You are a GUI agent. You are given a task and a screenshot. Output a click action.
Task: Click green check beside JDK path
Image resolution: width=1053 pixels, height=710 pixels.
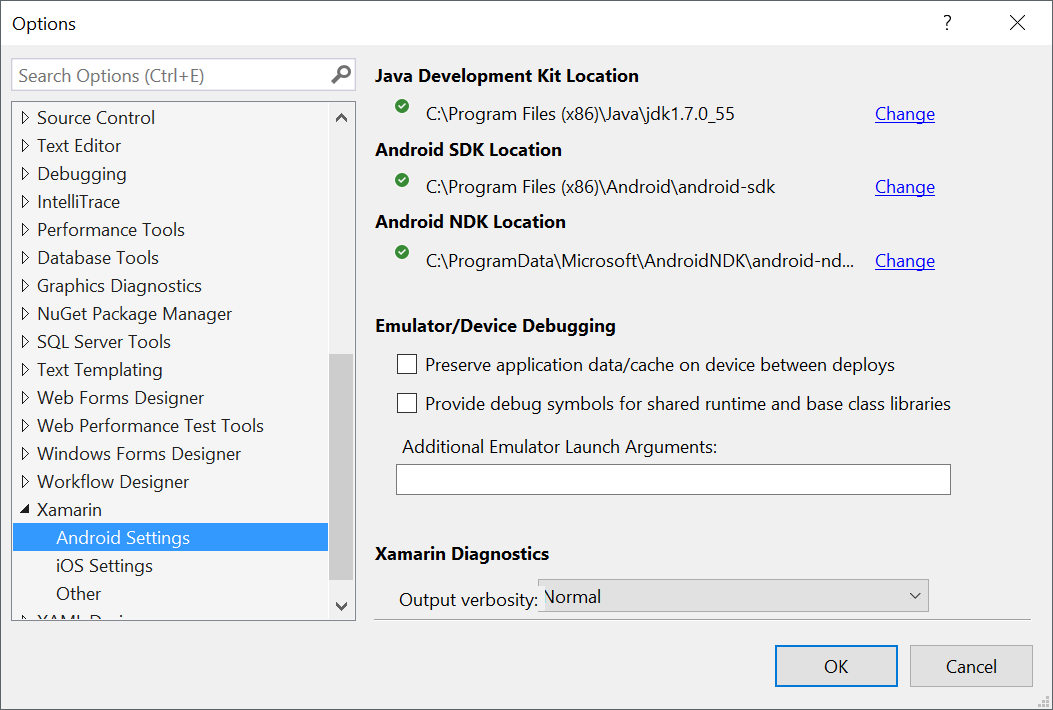pyautogui.click(x=402, y=106)
